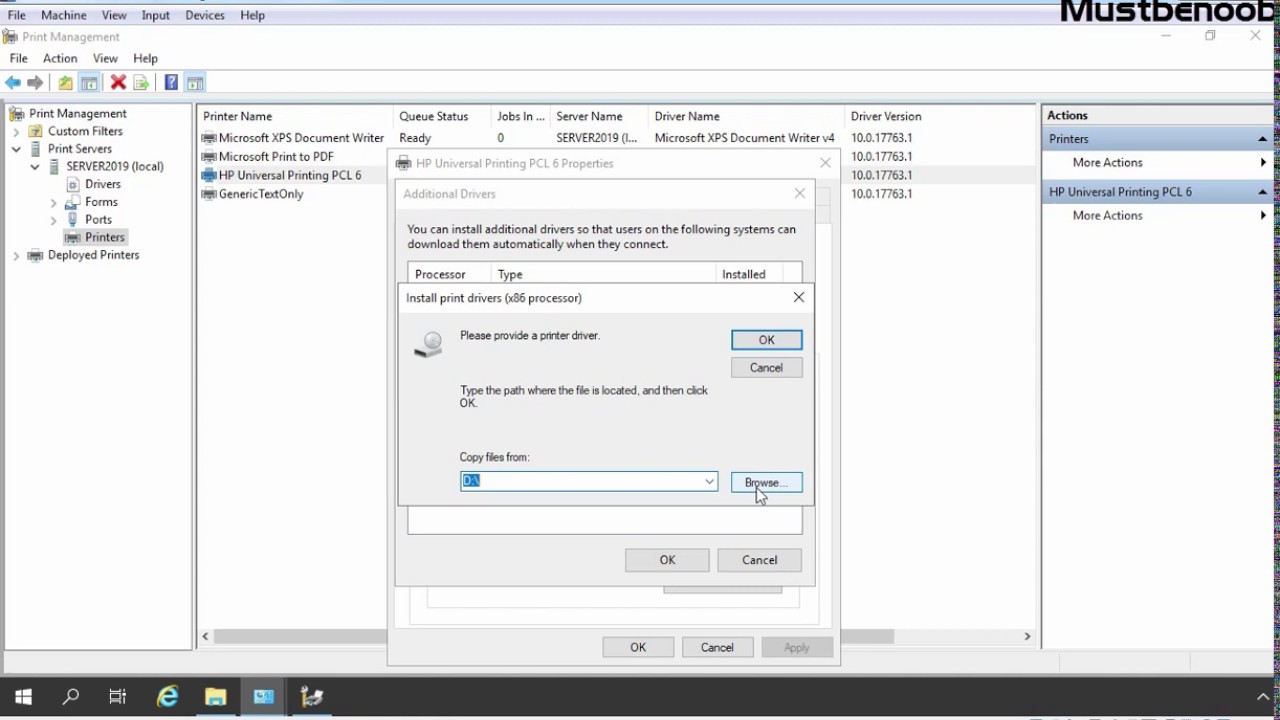The height and width of the screenshot is (720, 1280).
Task: Select the Printers node in the tree
Action: [x=105, y=237]
